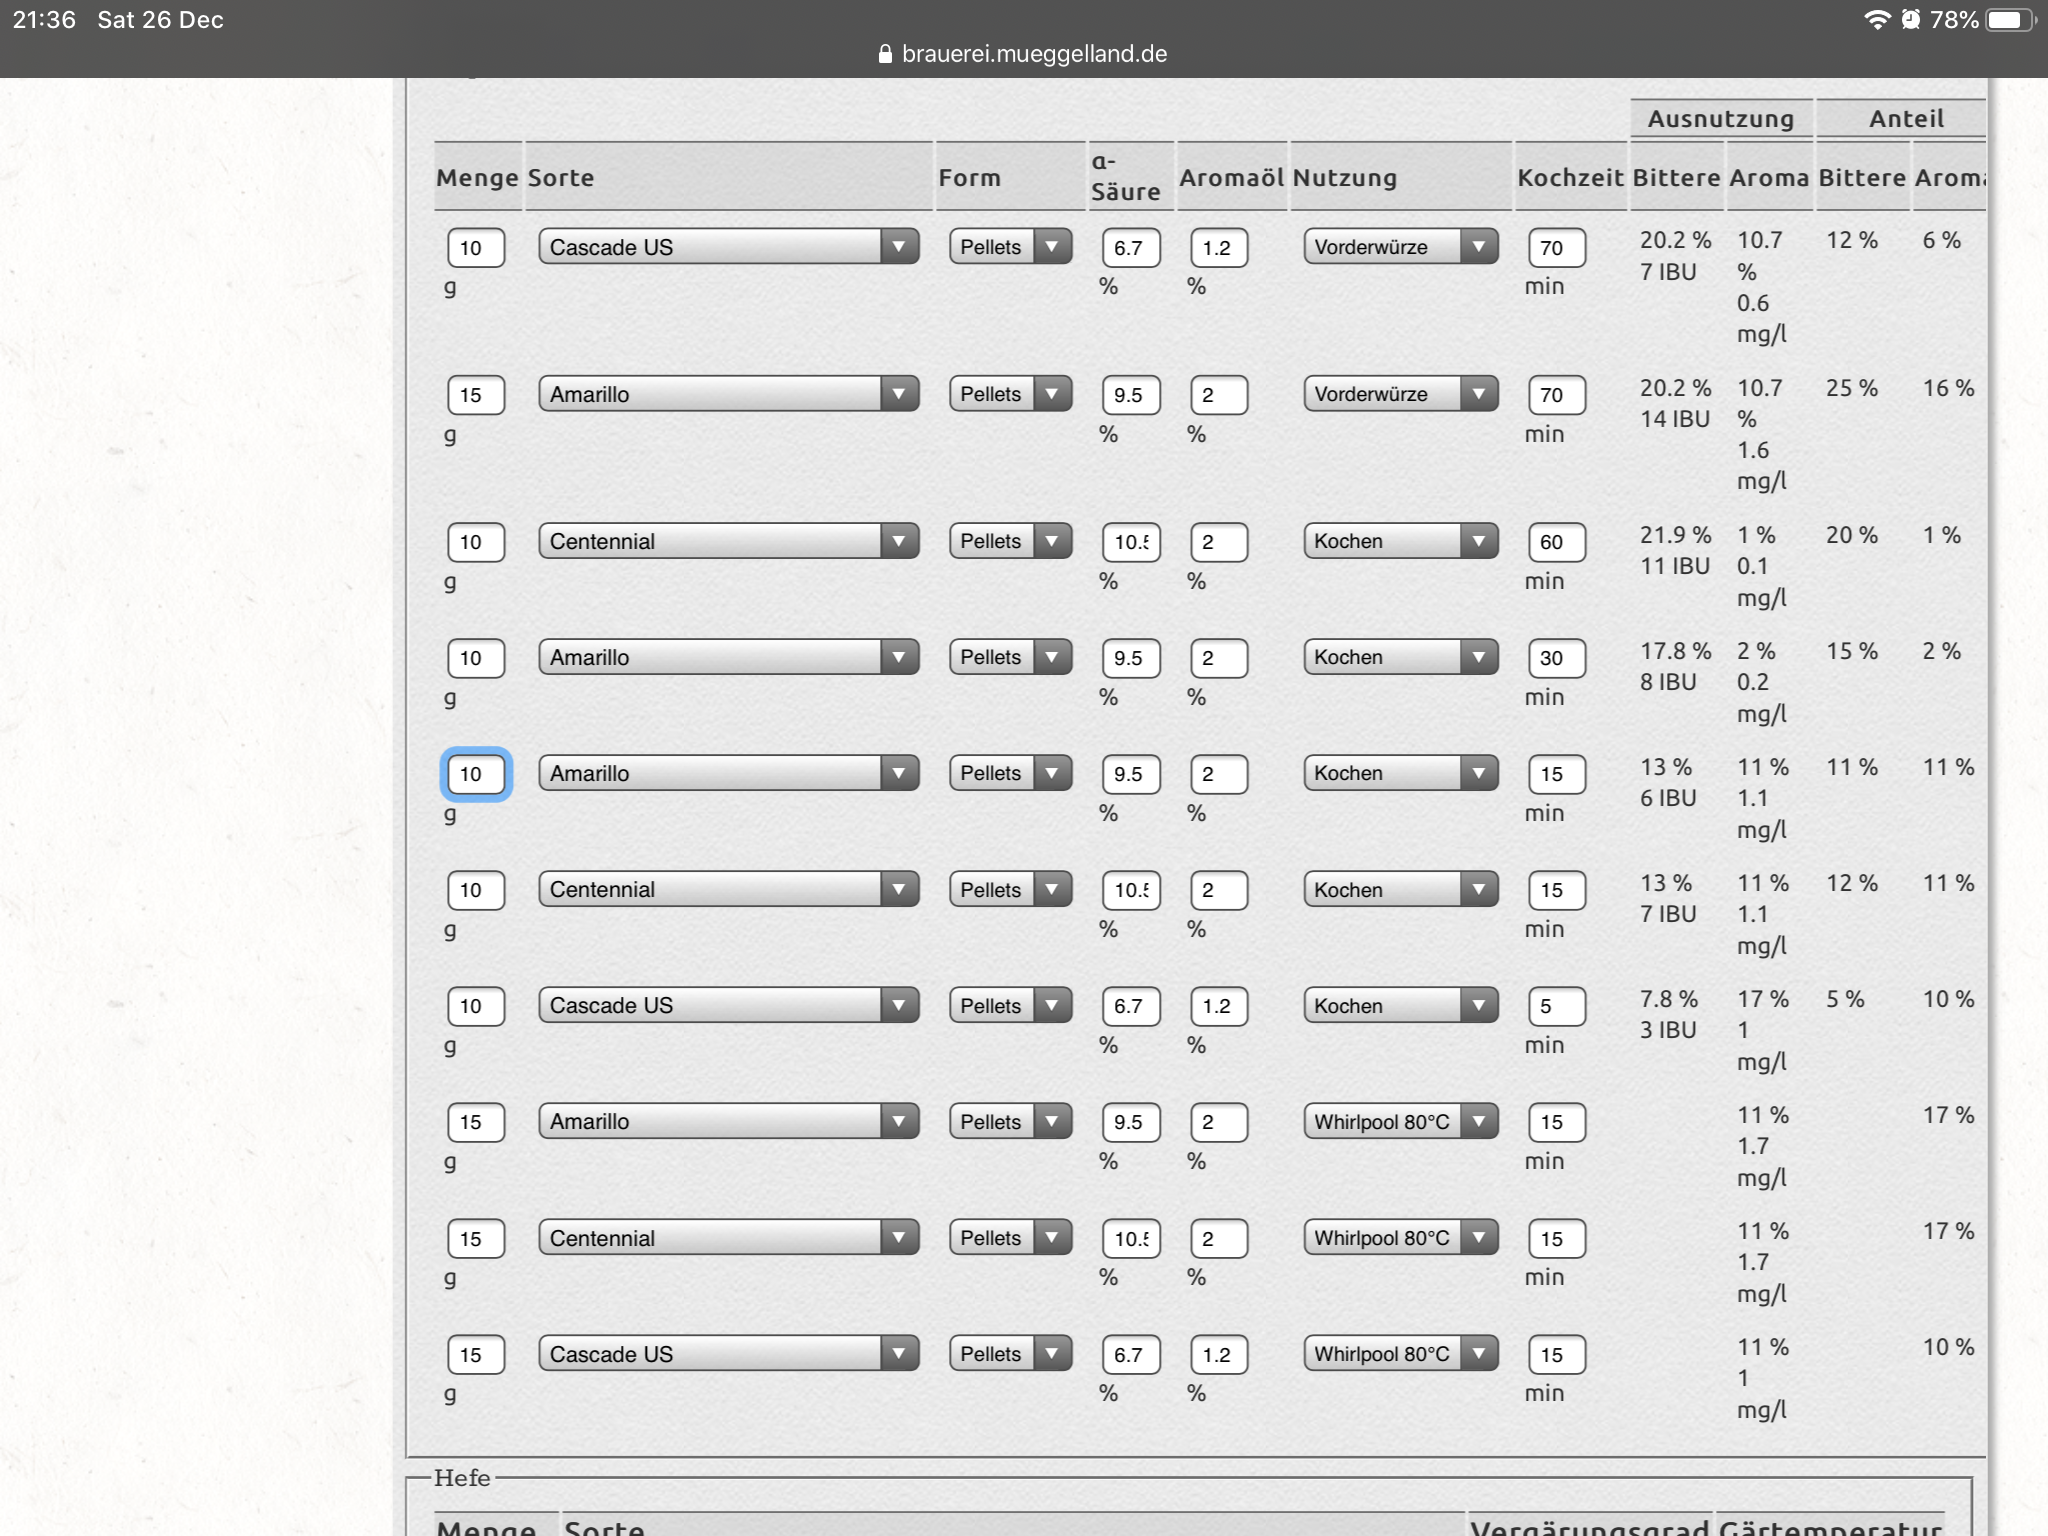Open Whirlpool 80°C dropdown for Amarillo

[x=1400, y=1122]
